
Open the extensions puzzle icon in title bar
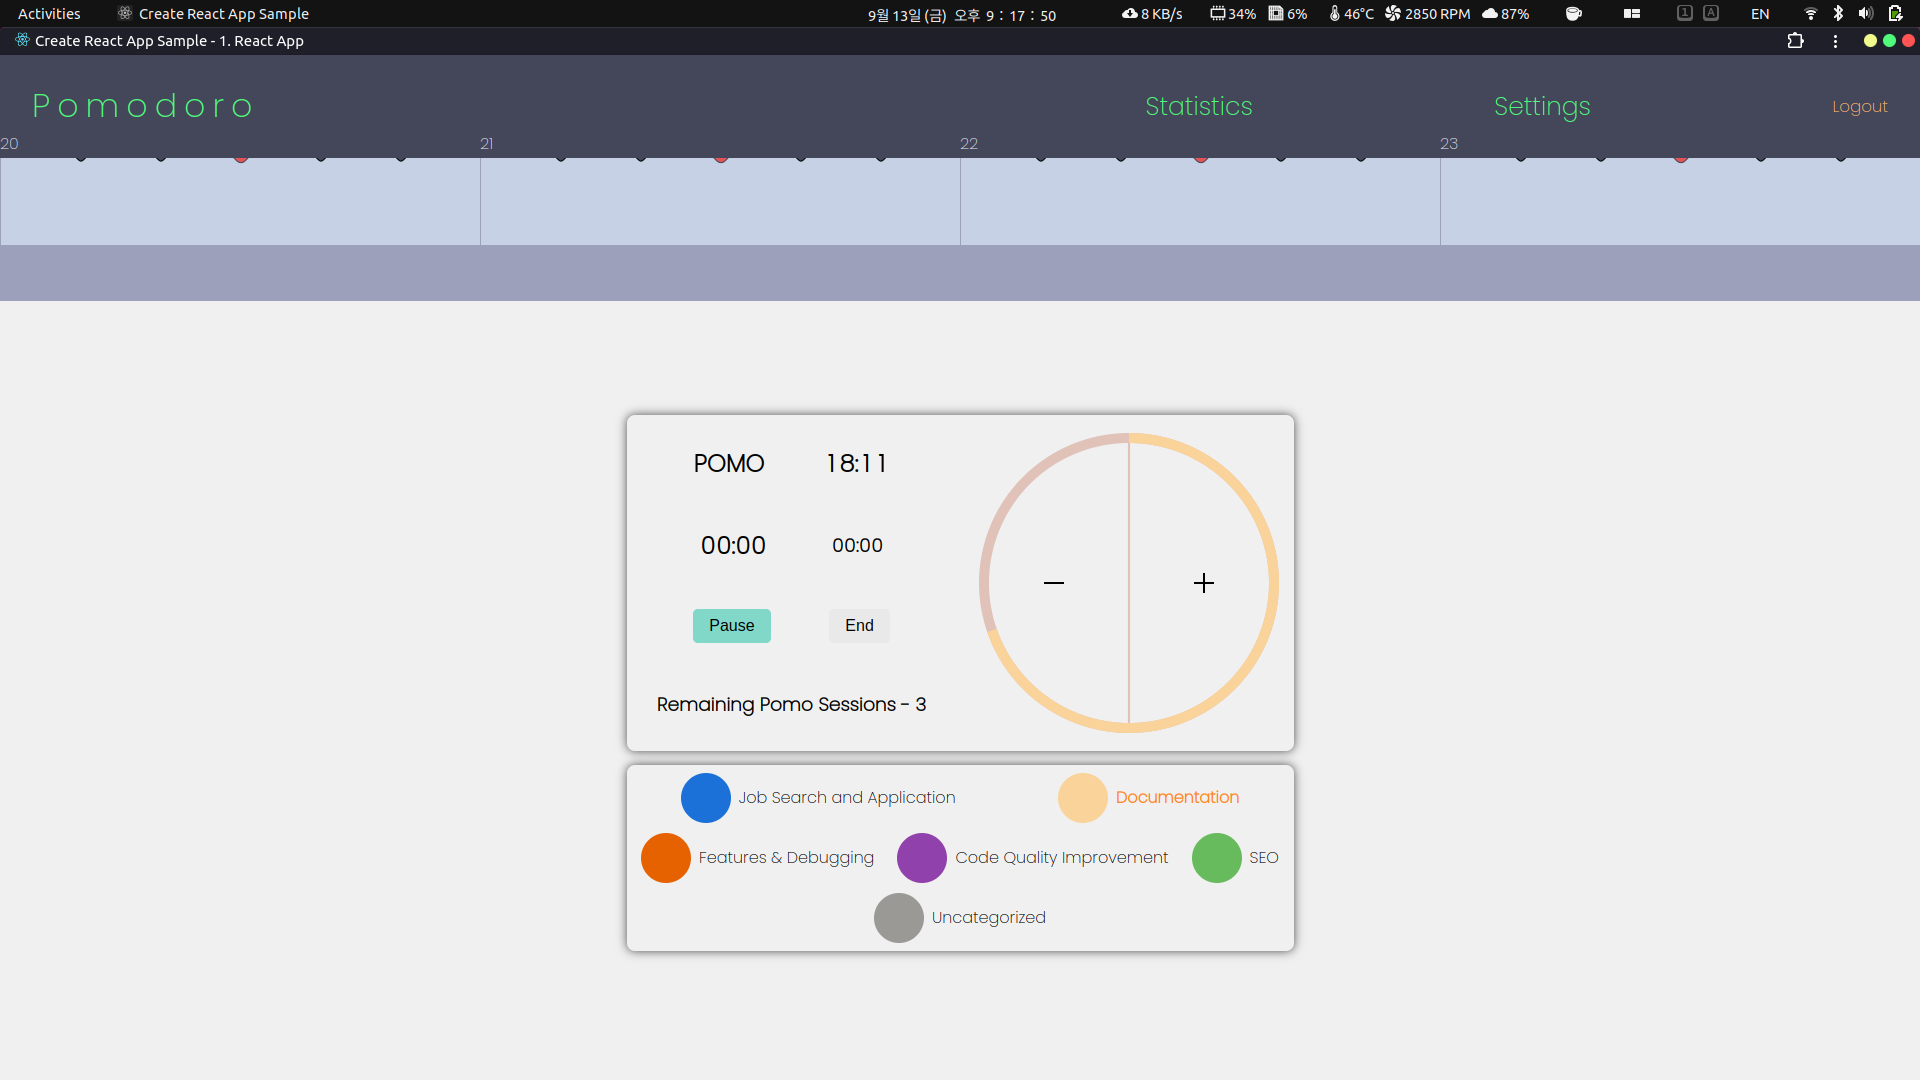tap(1795, 41)
